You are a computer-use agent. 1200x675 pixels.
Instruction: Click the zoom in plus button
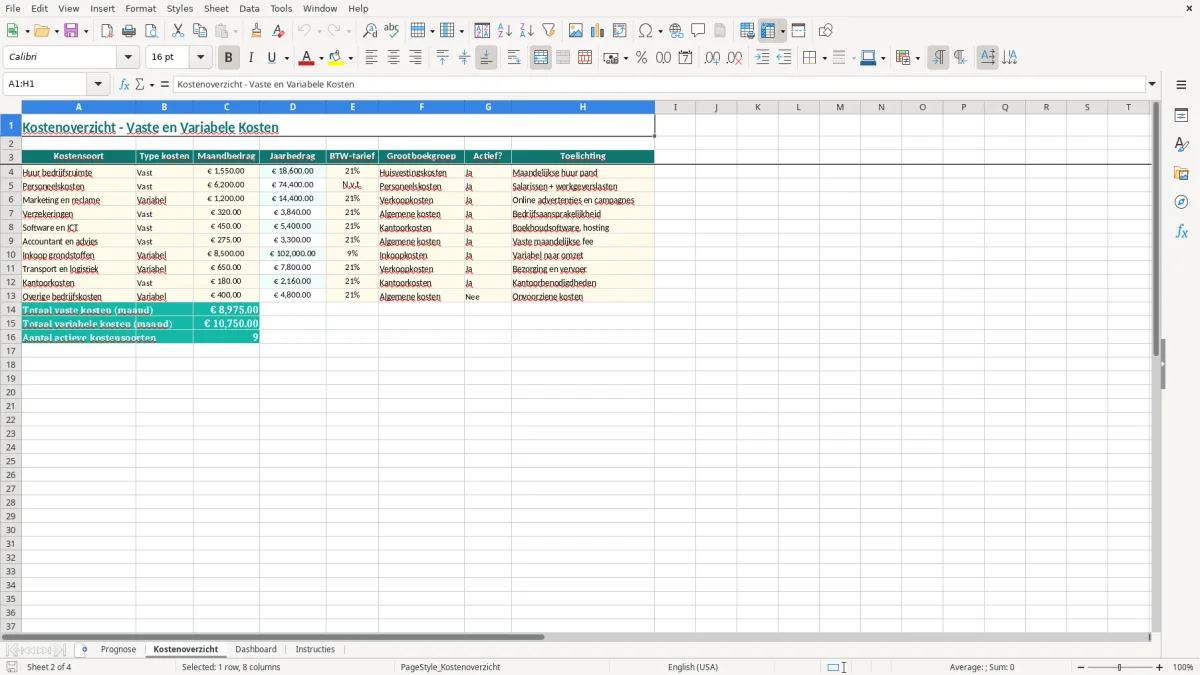(x=1160, y=667)
